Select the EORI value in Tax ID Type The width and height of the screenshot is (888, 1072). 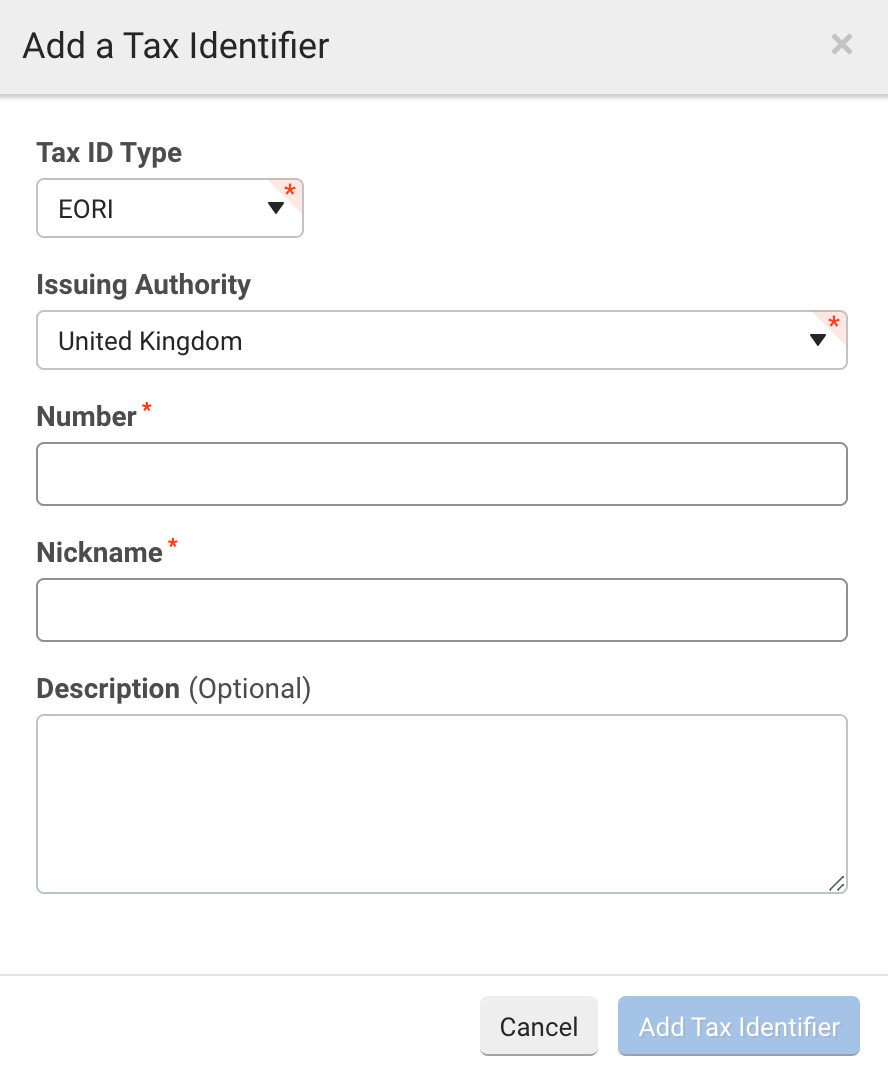click(85, 209)
